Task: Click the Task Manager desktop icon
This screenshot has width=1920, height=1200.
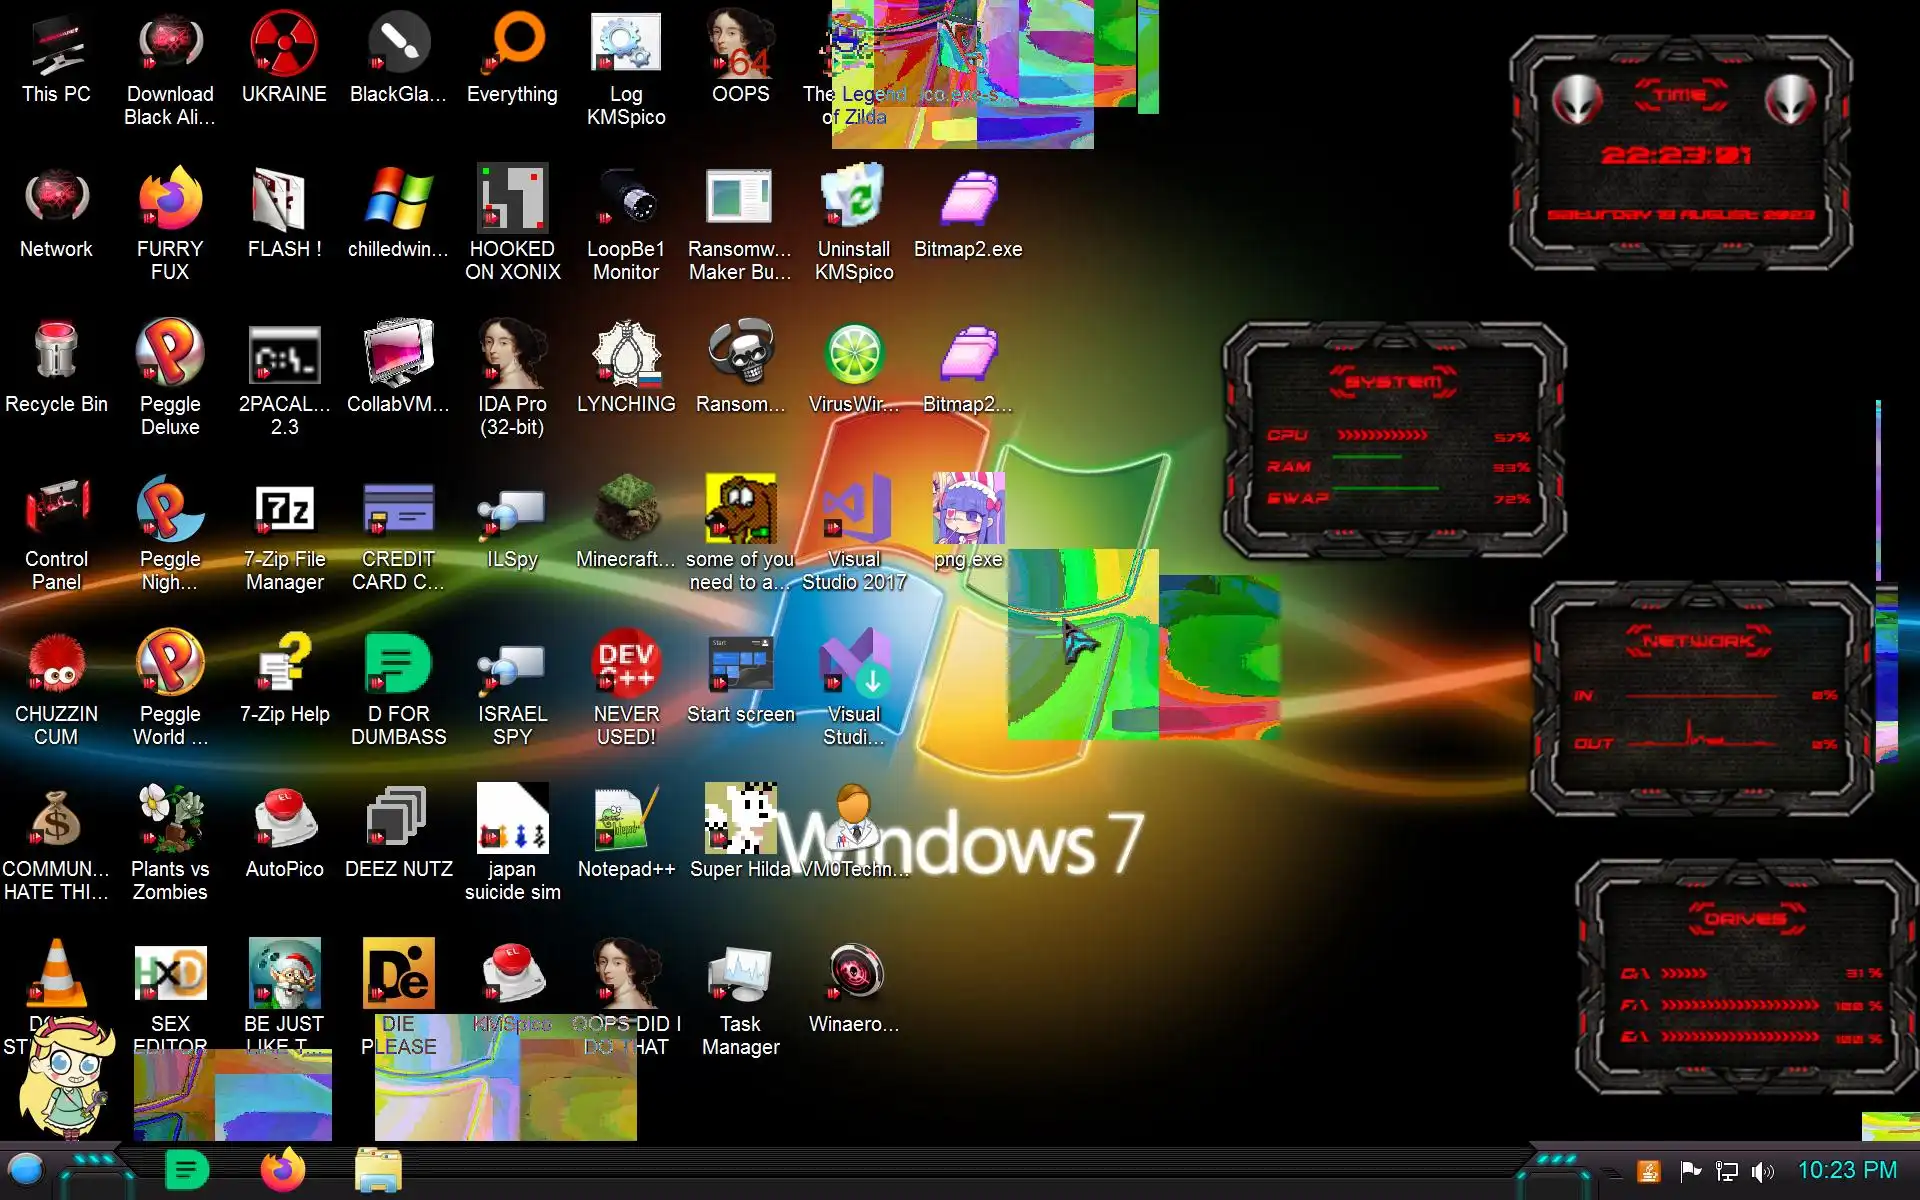Action: coord(740,975)
